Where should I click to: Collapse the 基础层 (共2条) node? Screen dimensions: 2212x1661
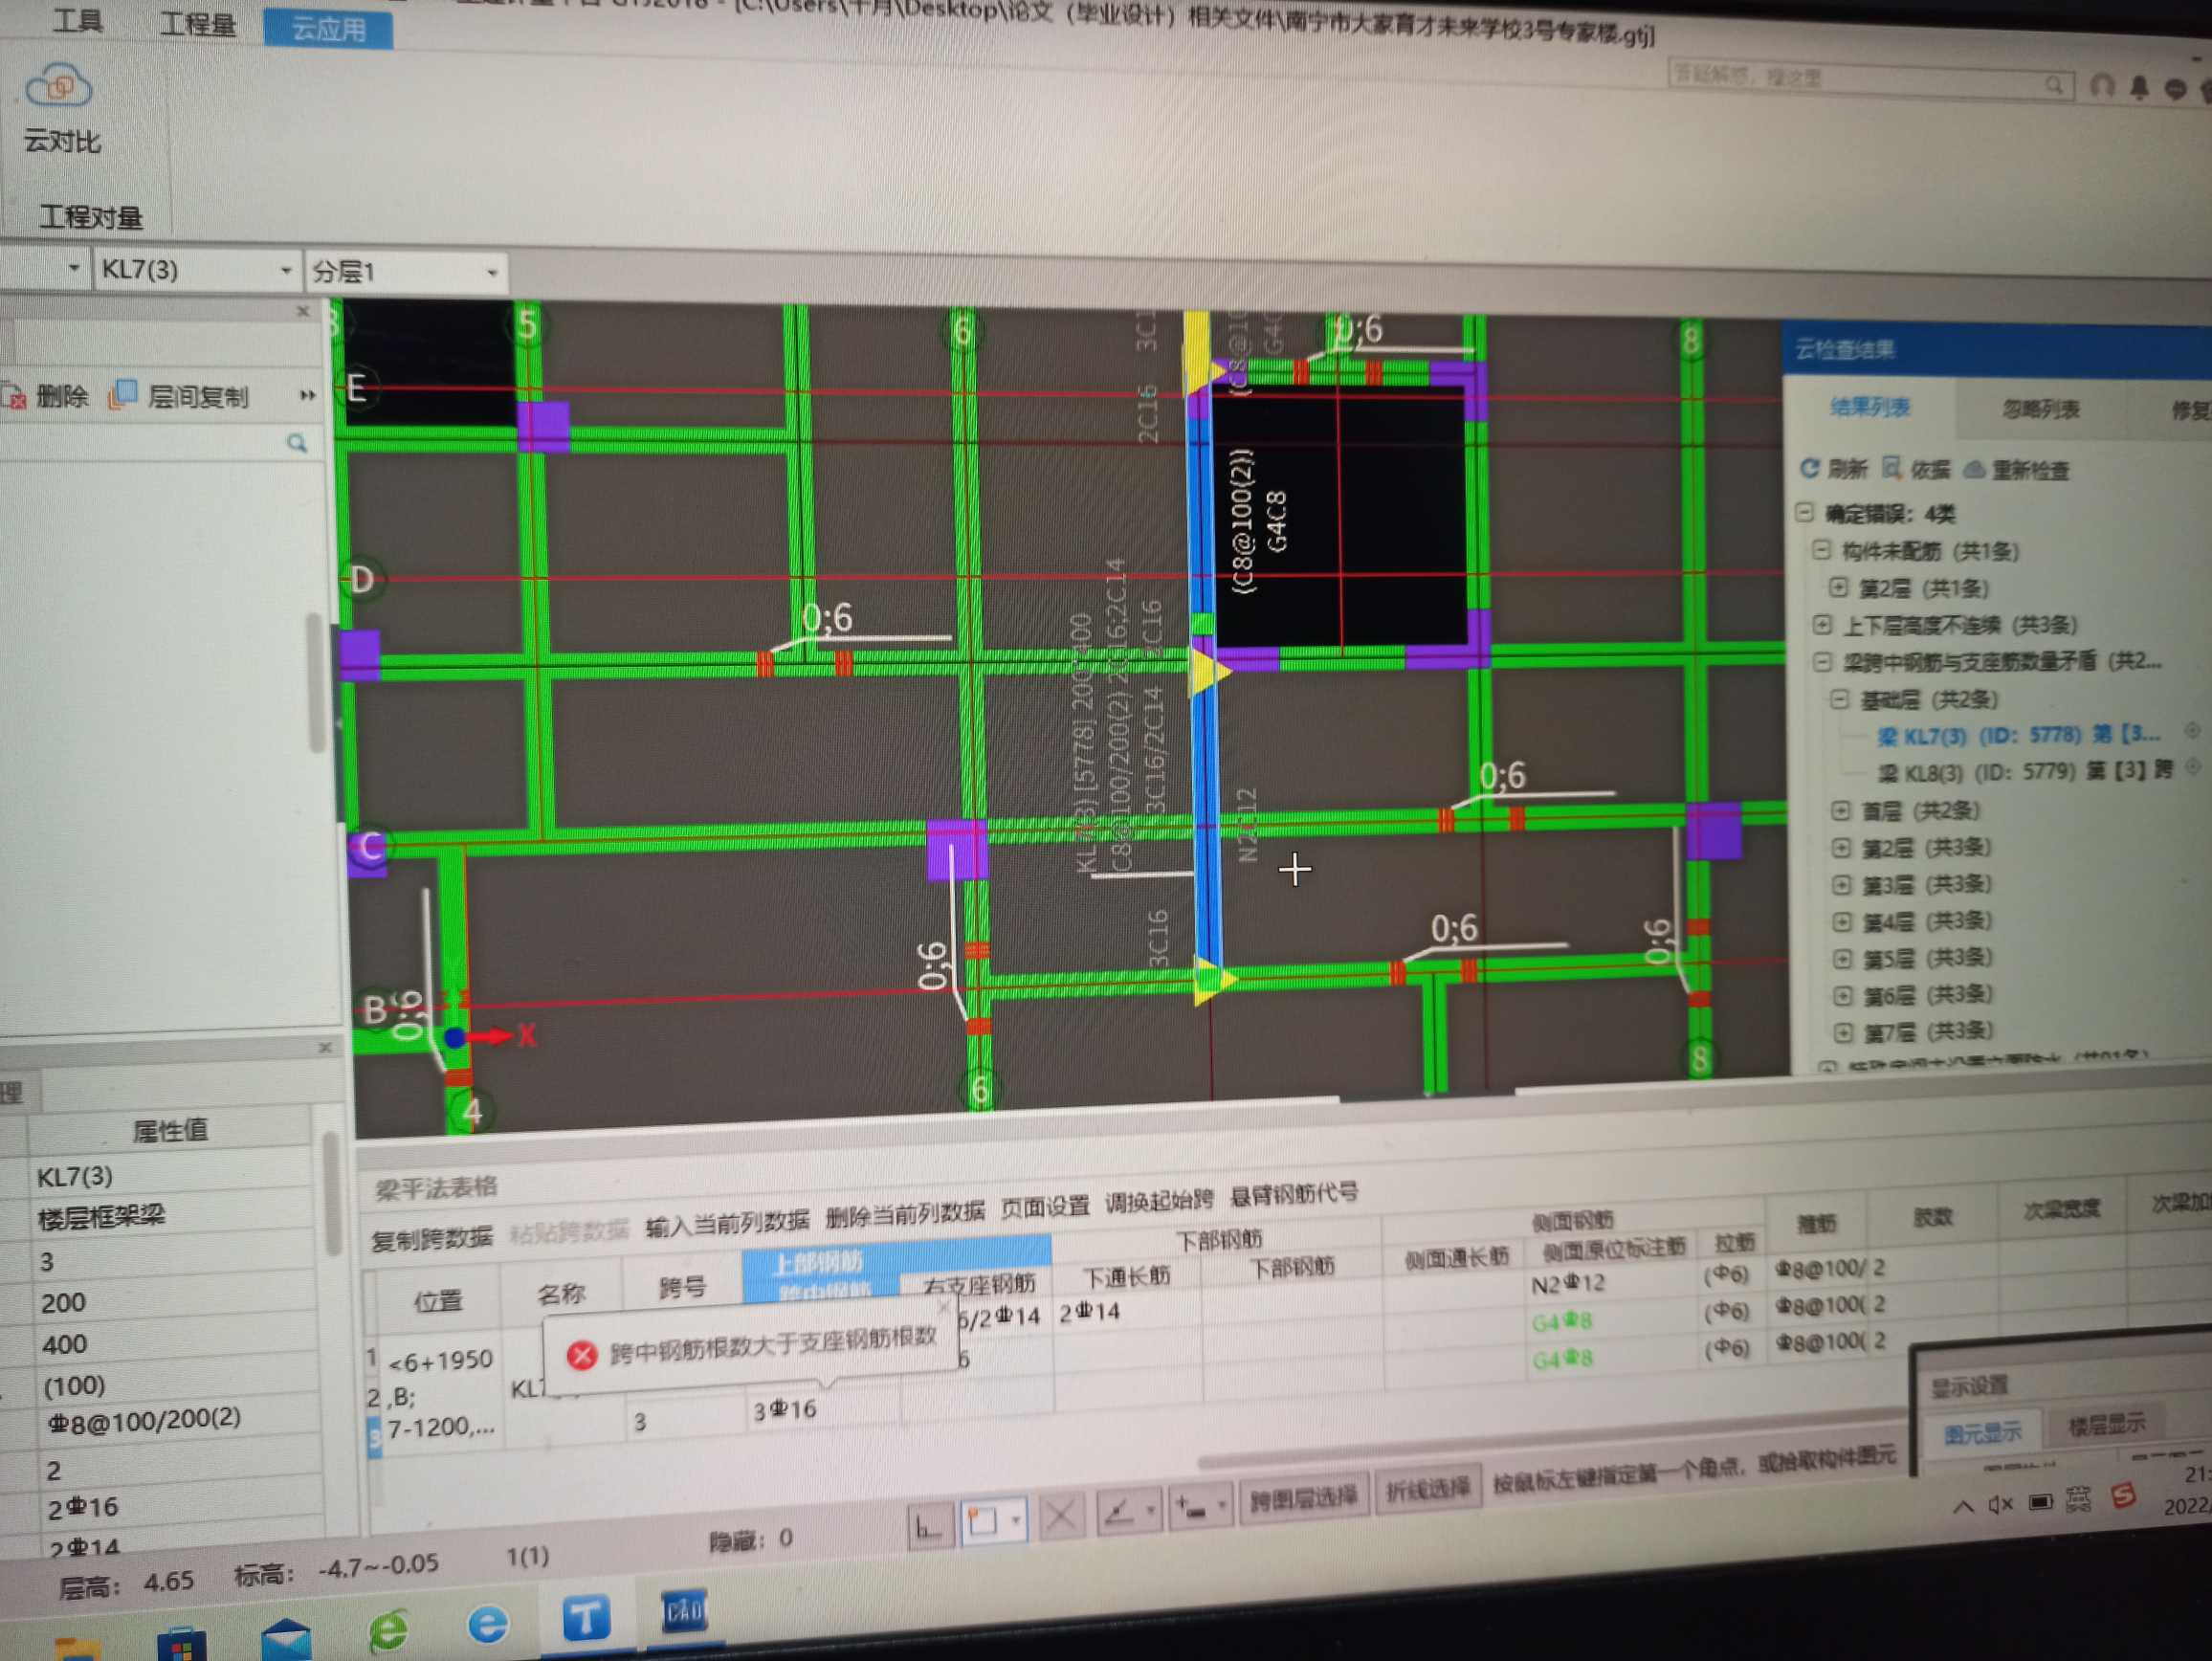1838,698
